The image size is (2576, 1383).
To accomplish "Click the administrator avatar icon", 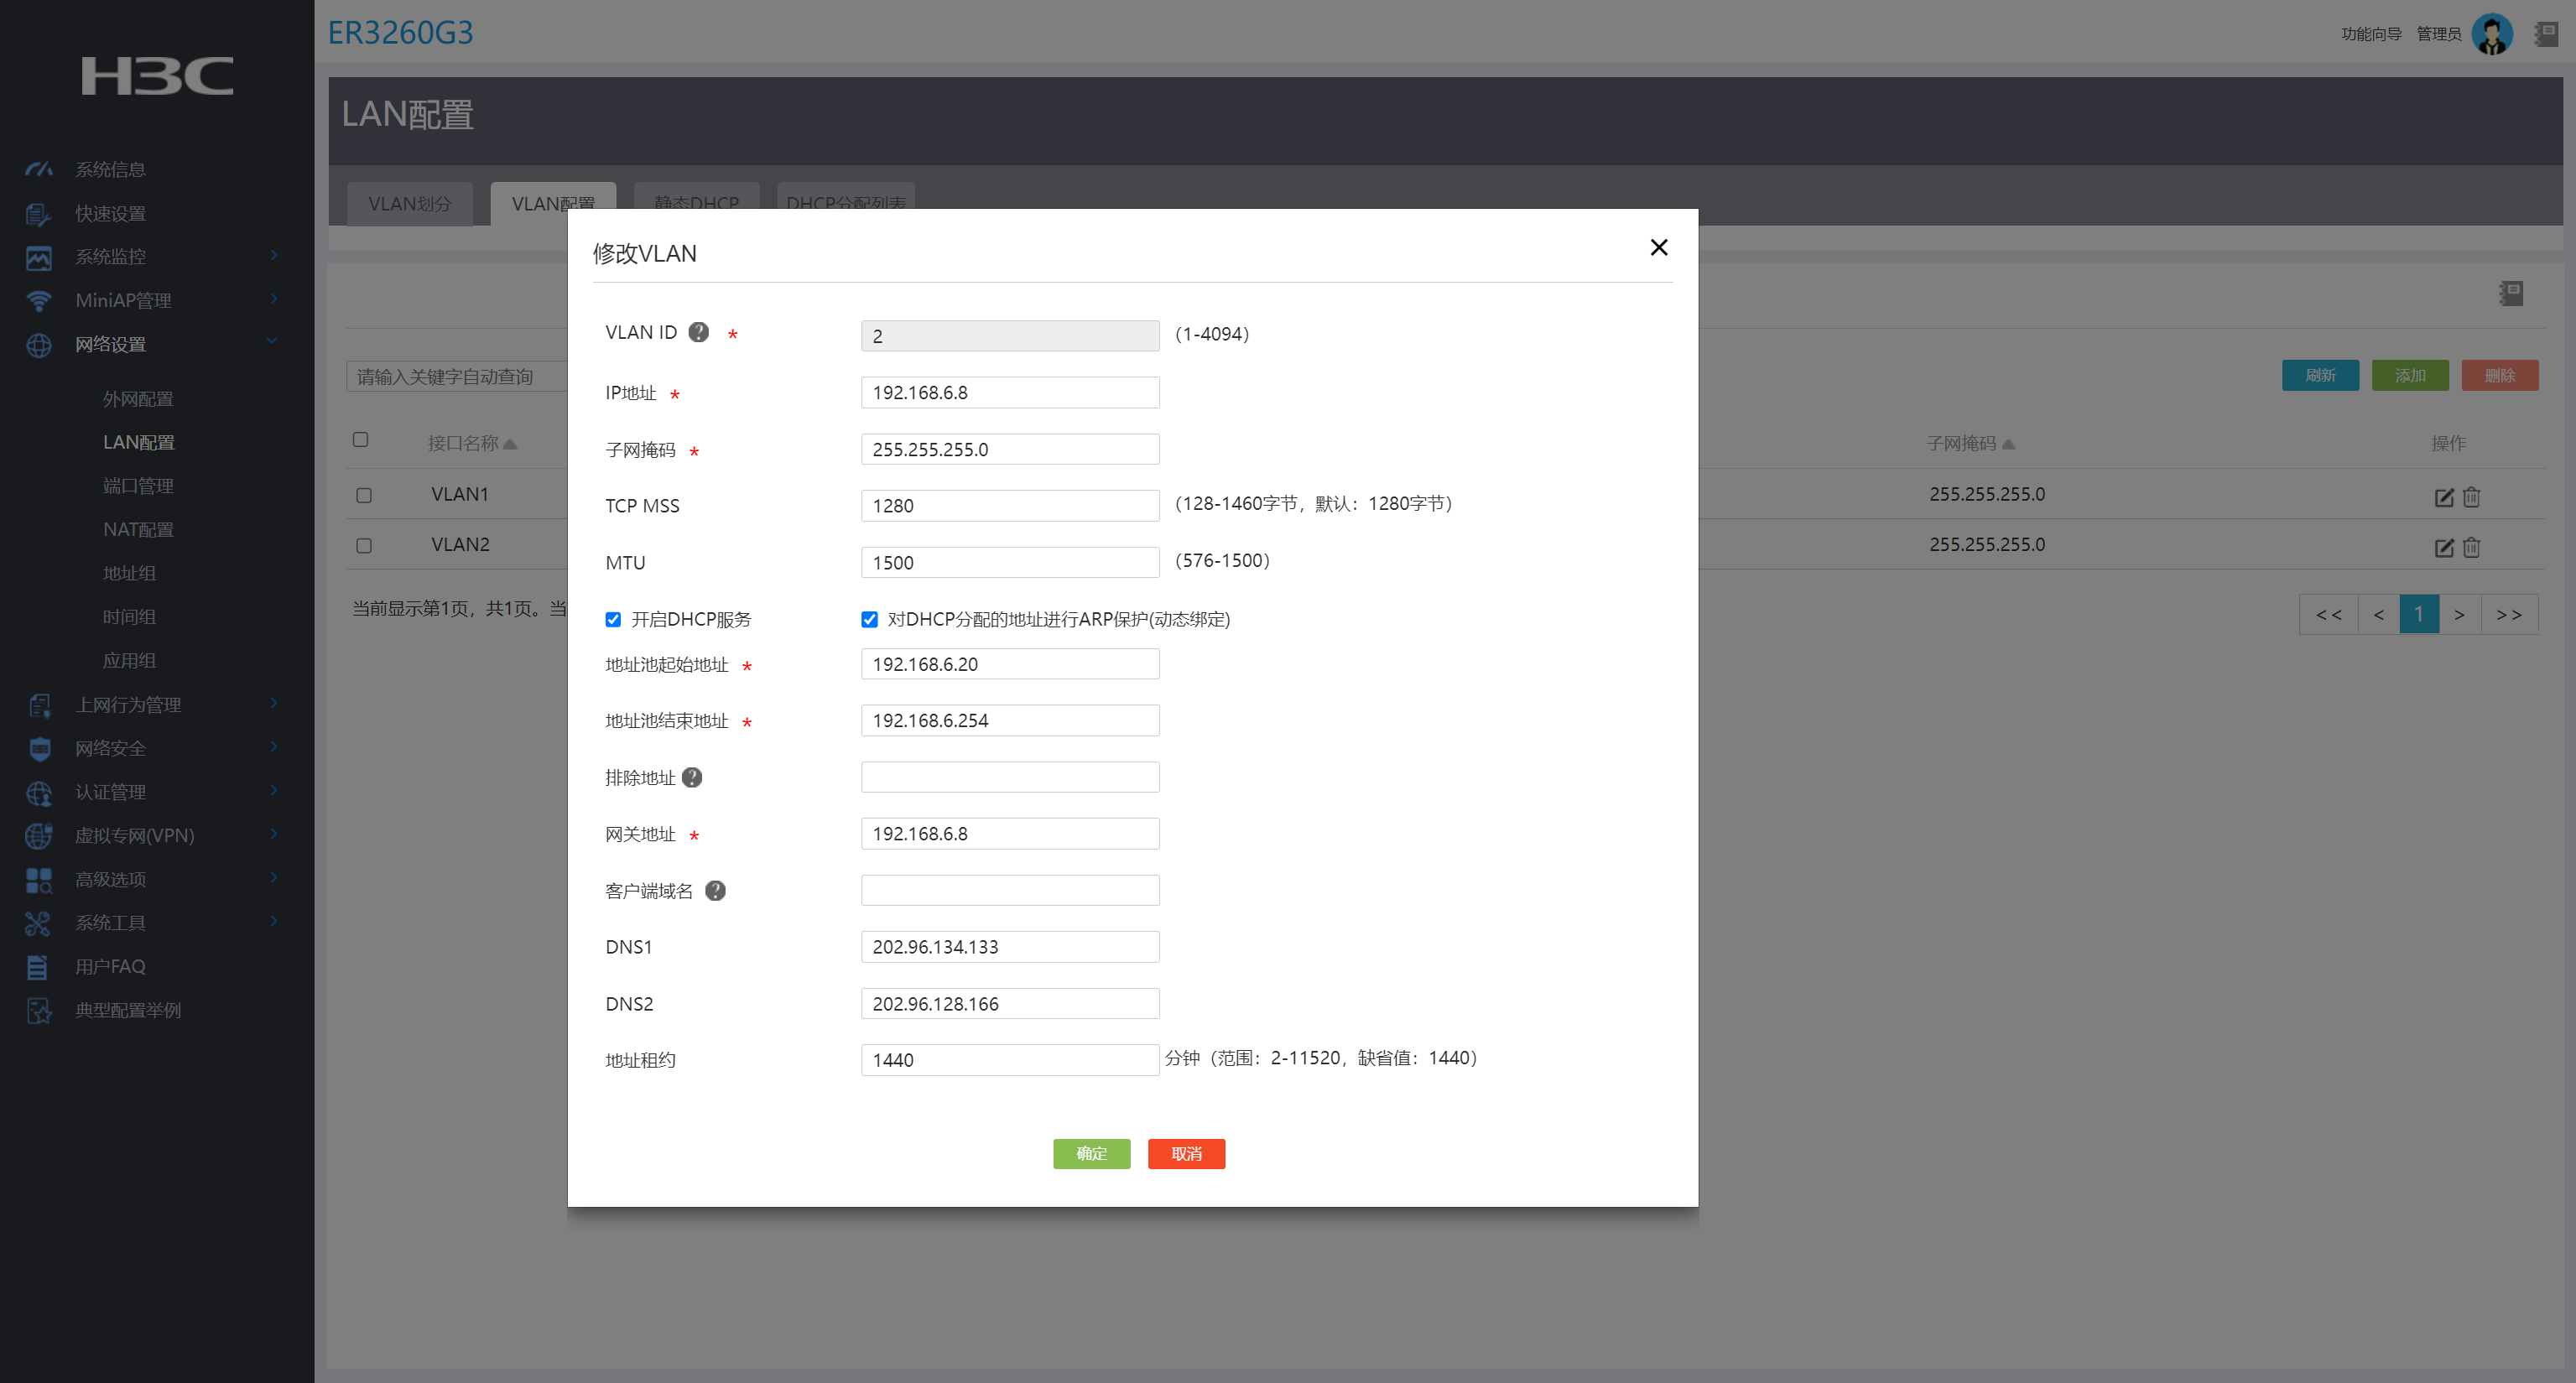I will pyautogui.click(x=2491, y=34).
